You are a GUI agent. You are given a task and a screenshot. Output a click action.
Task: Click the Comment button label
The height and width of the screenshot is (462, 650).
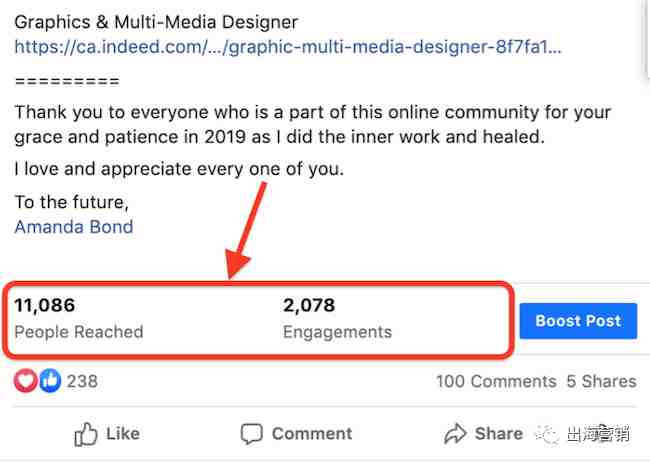tap(312, 434)
